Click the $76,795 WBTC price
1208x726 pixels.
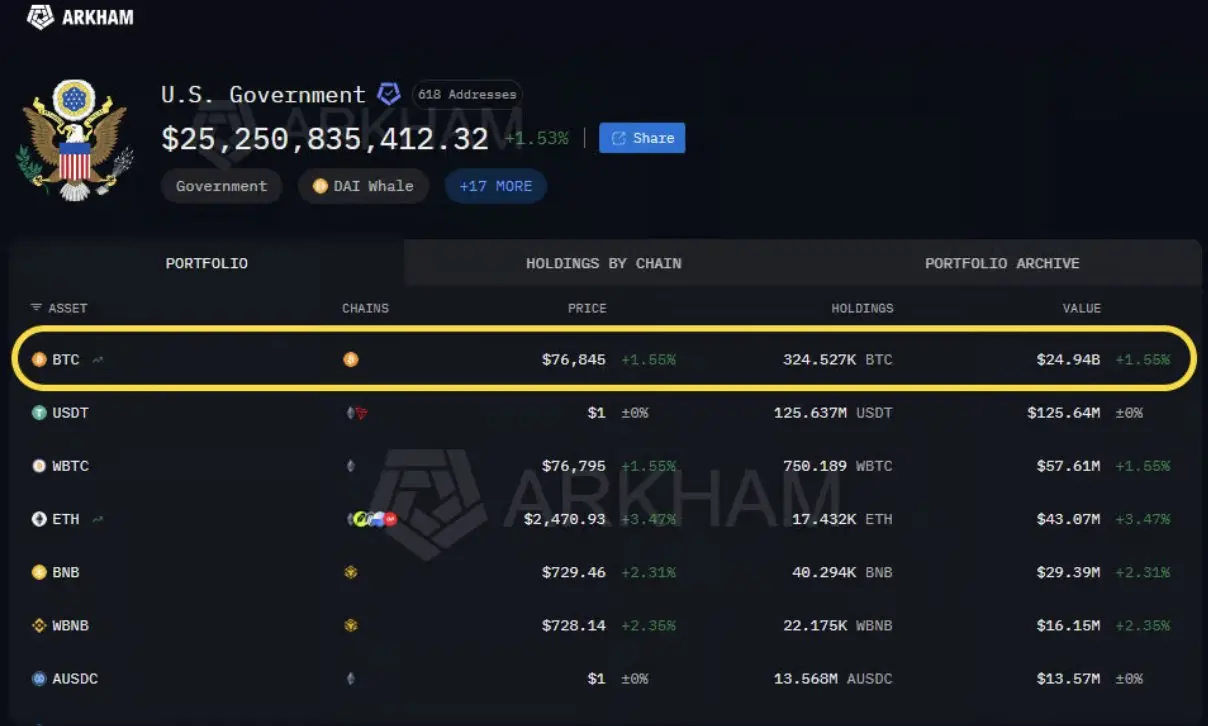click(574, 466)
